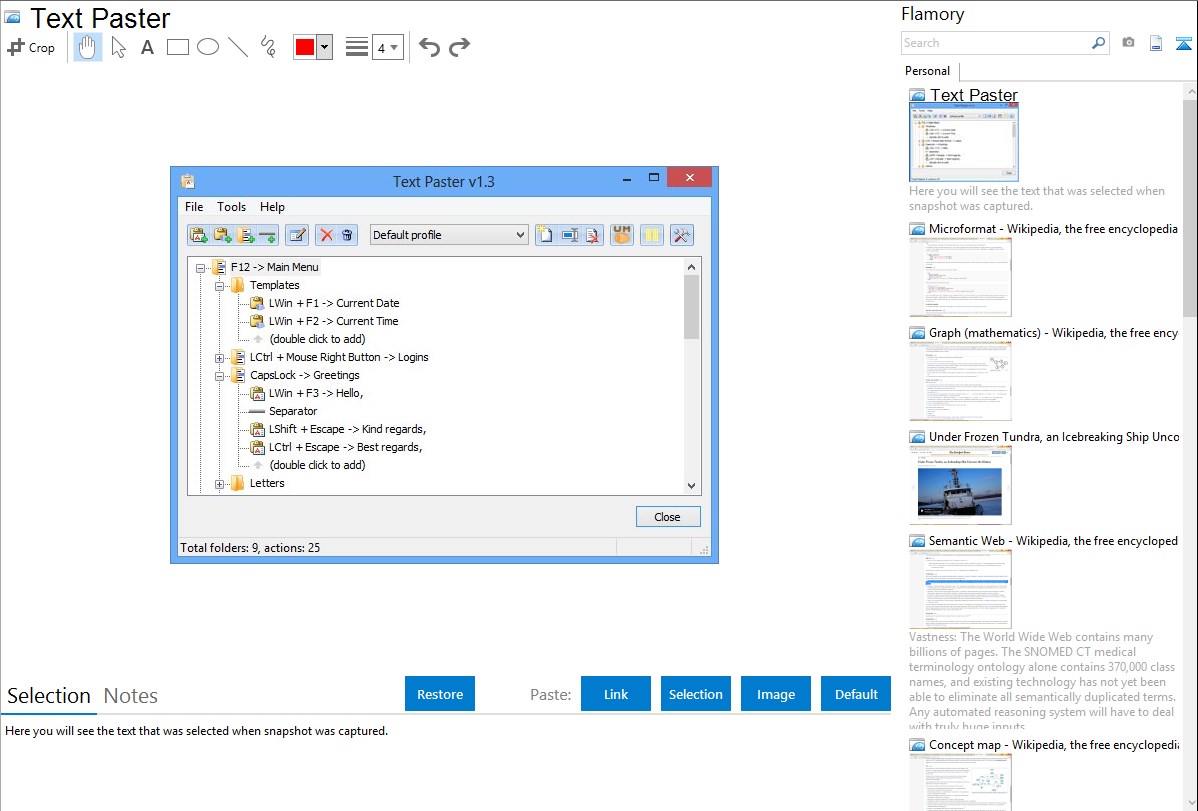
Task: Open the Help menu in Text Paster
Action: point(272,207)
